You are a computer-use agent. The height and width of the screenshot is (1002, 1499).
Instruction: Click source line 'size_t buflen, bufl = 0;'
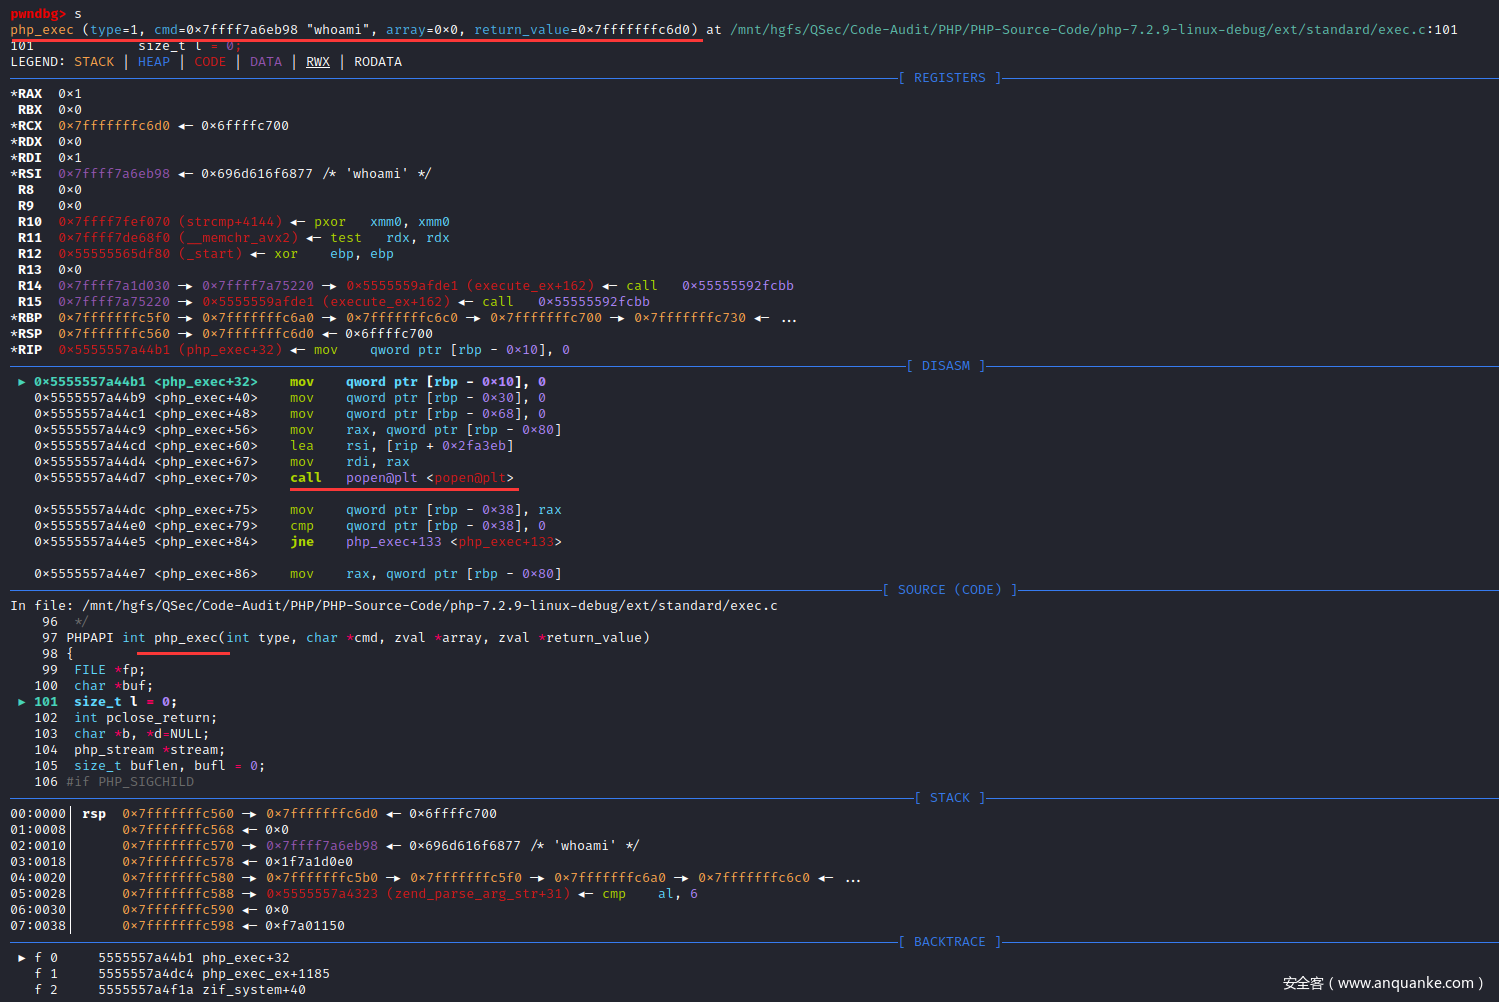coord(170,766)
